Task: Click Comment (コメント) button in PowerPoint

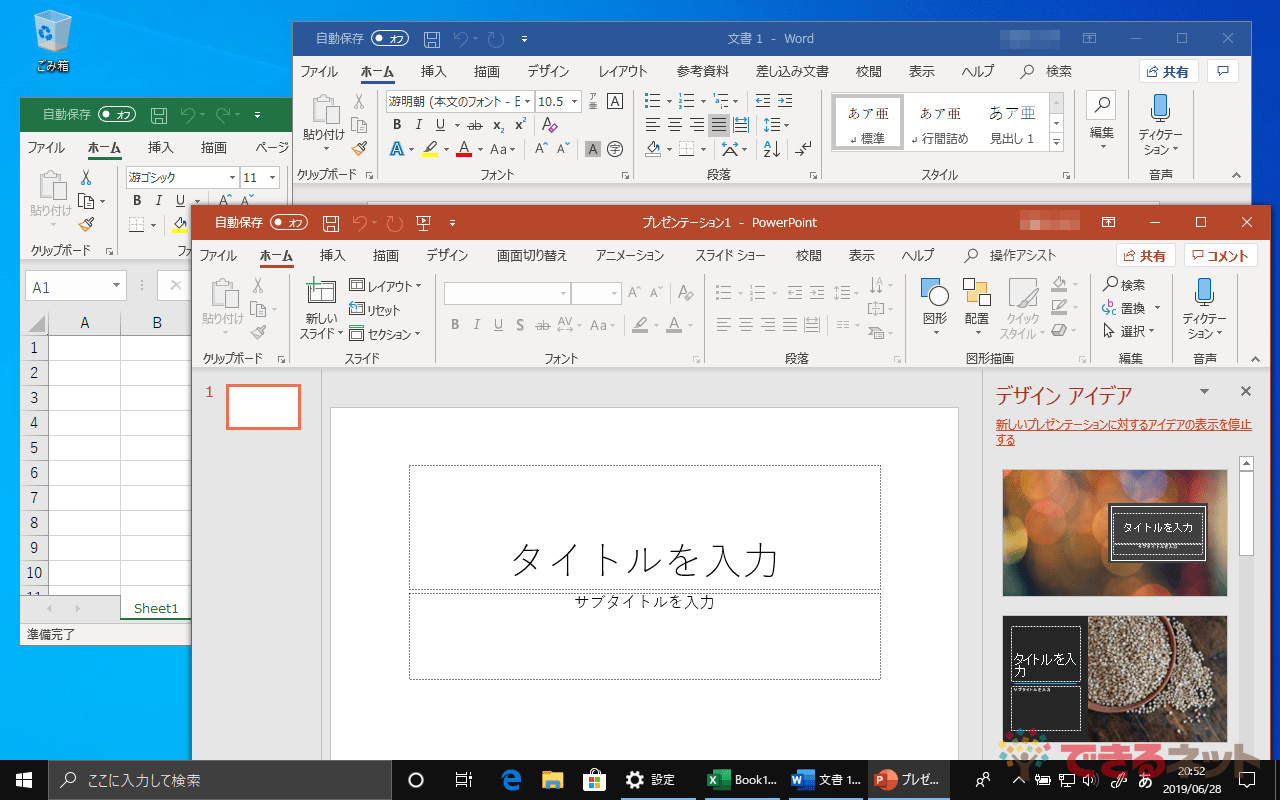Action: click(x=1221, y=256)
